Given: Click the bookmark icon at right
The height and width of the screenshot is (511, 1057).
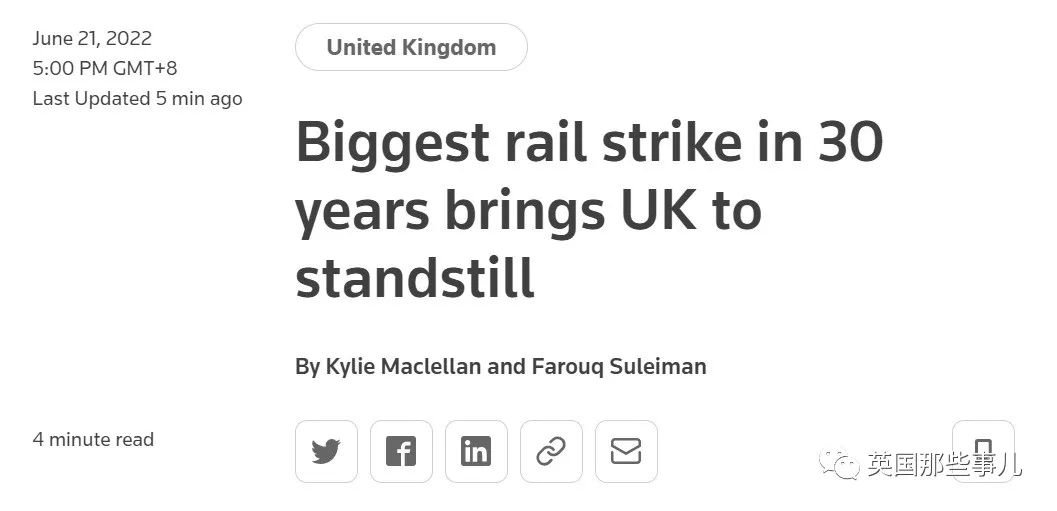Looking at the screenshot, I should pos(983,451).
